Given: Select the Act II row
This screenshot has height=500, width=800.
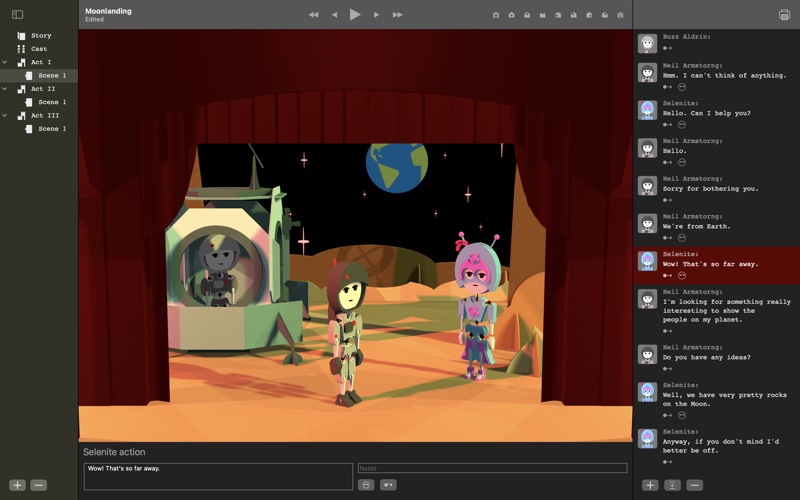Looking at the screenshot, I should [39, 89].
